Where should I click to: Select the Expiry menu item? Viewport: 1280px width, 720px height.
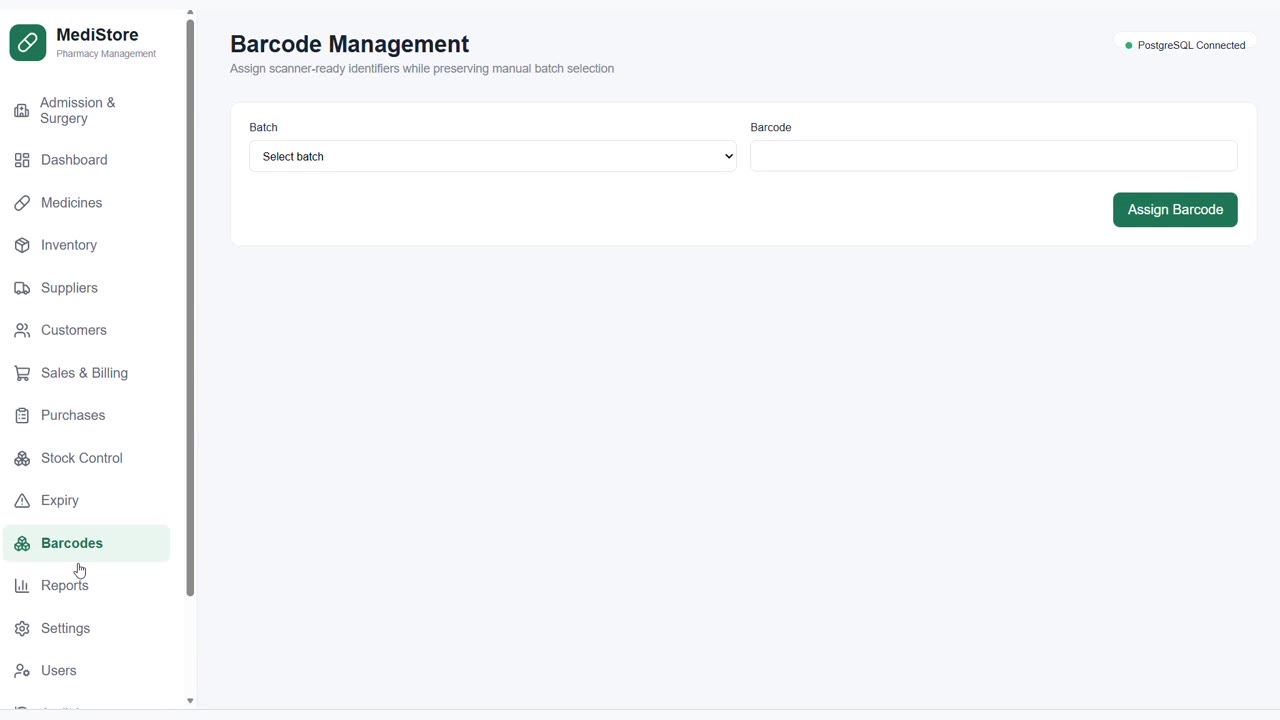pos(87,501)
